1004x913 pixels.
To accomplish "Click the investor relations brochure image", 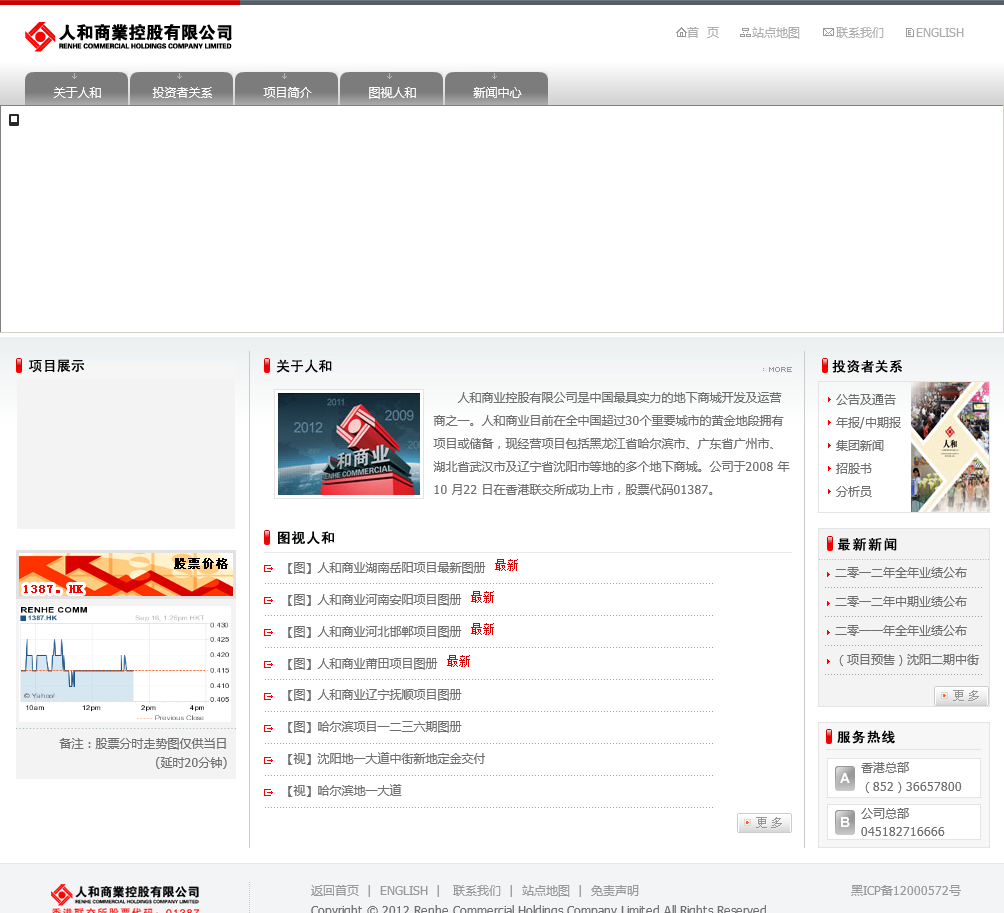I will point(950,447).
